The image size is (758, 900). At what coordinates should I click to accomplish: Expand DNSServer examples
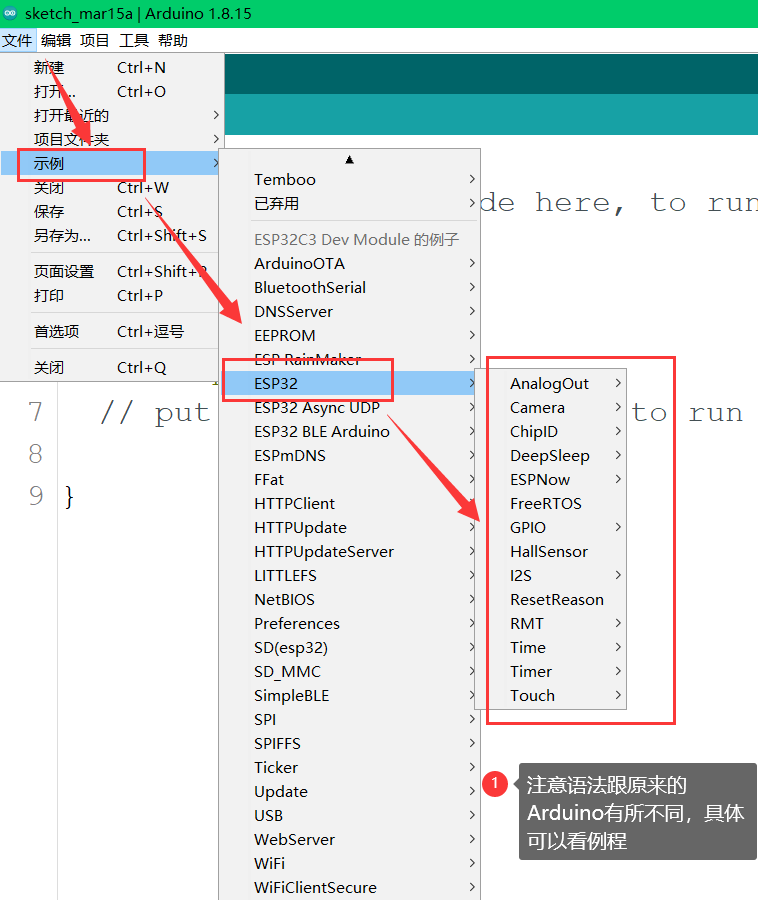pyautogui.click(x=349, y=312)
